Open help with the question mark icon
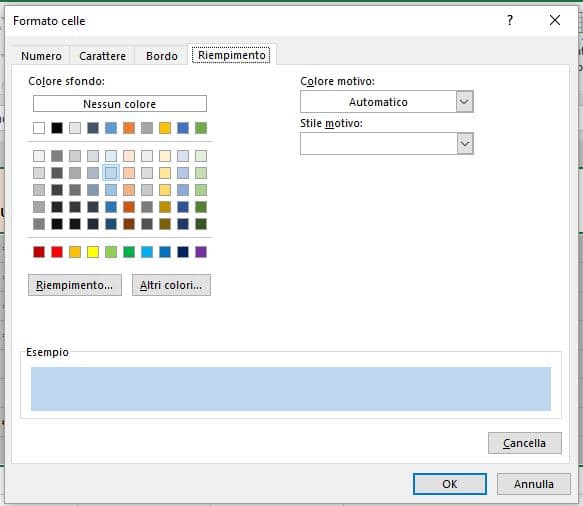The image size is (583, 506). (510, 20)
